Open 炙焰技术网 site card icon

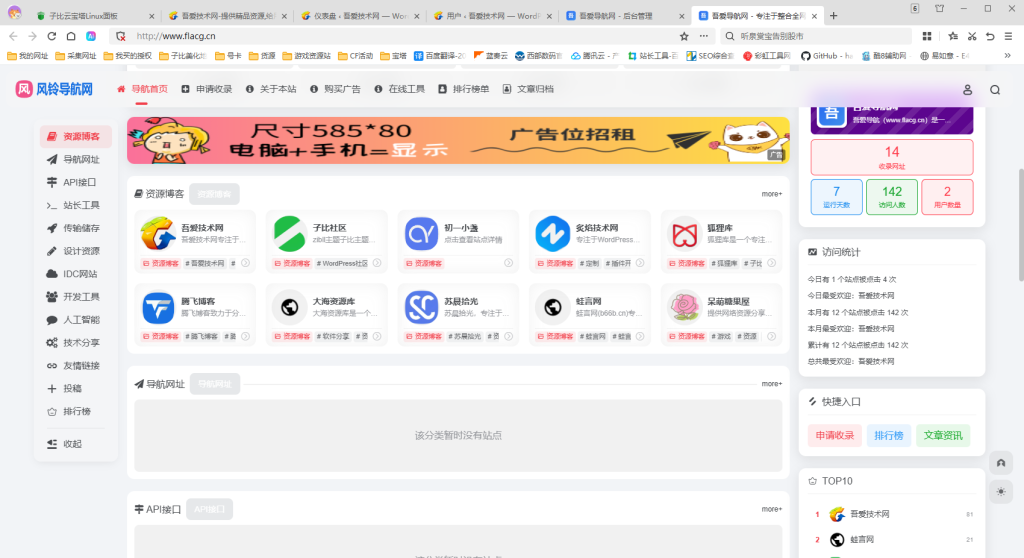[552, 234]
